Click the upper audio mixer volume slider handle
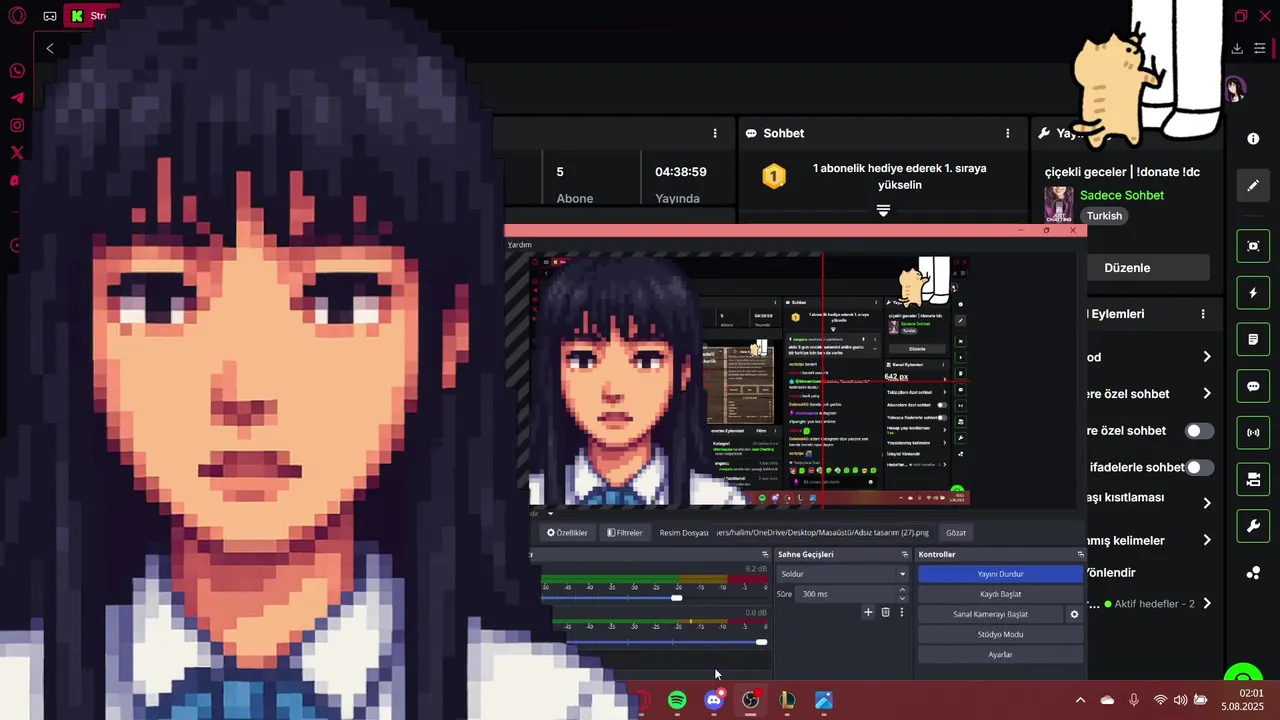 (677, 598)
